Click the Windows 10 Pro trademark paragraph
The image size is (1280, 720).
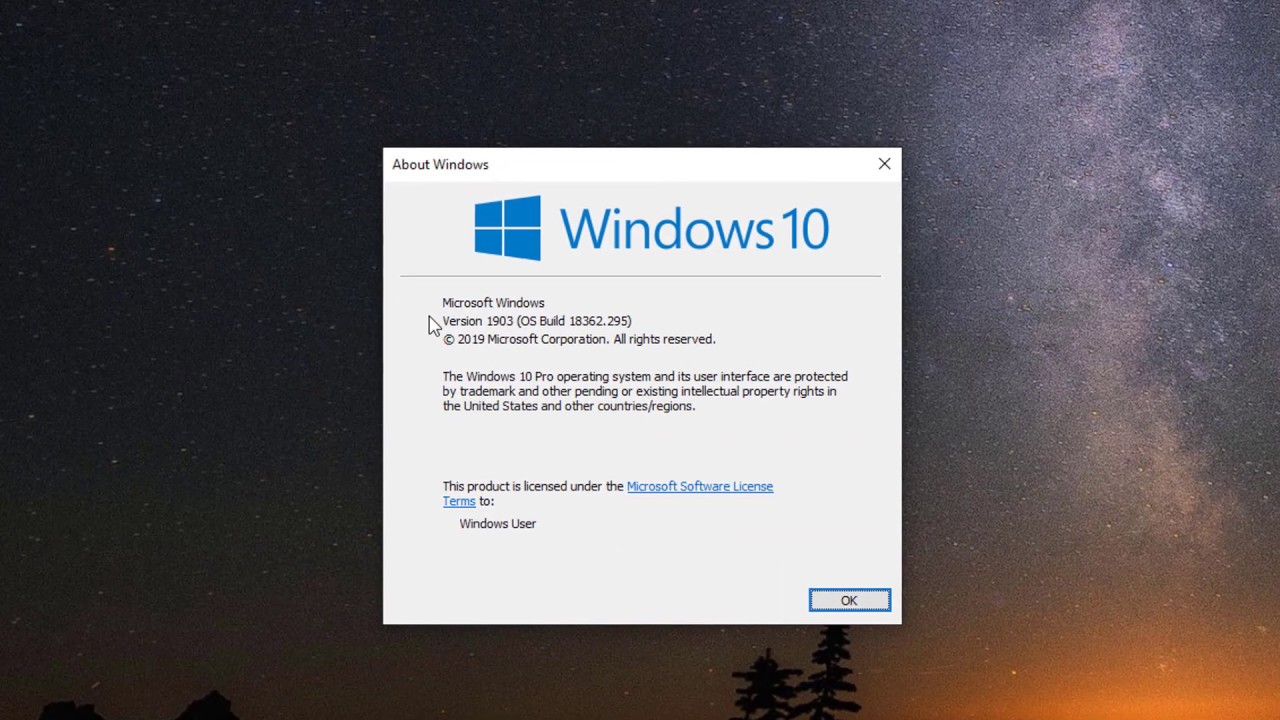[645, 391]
